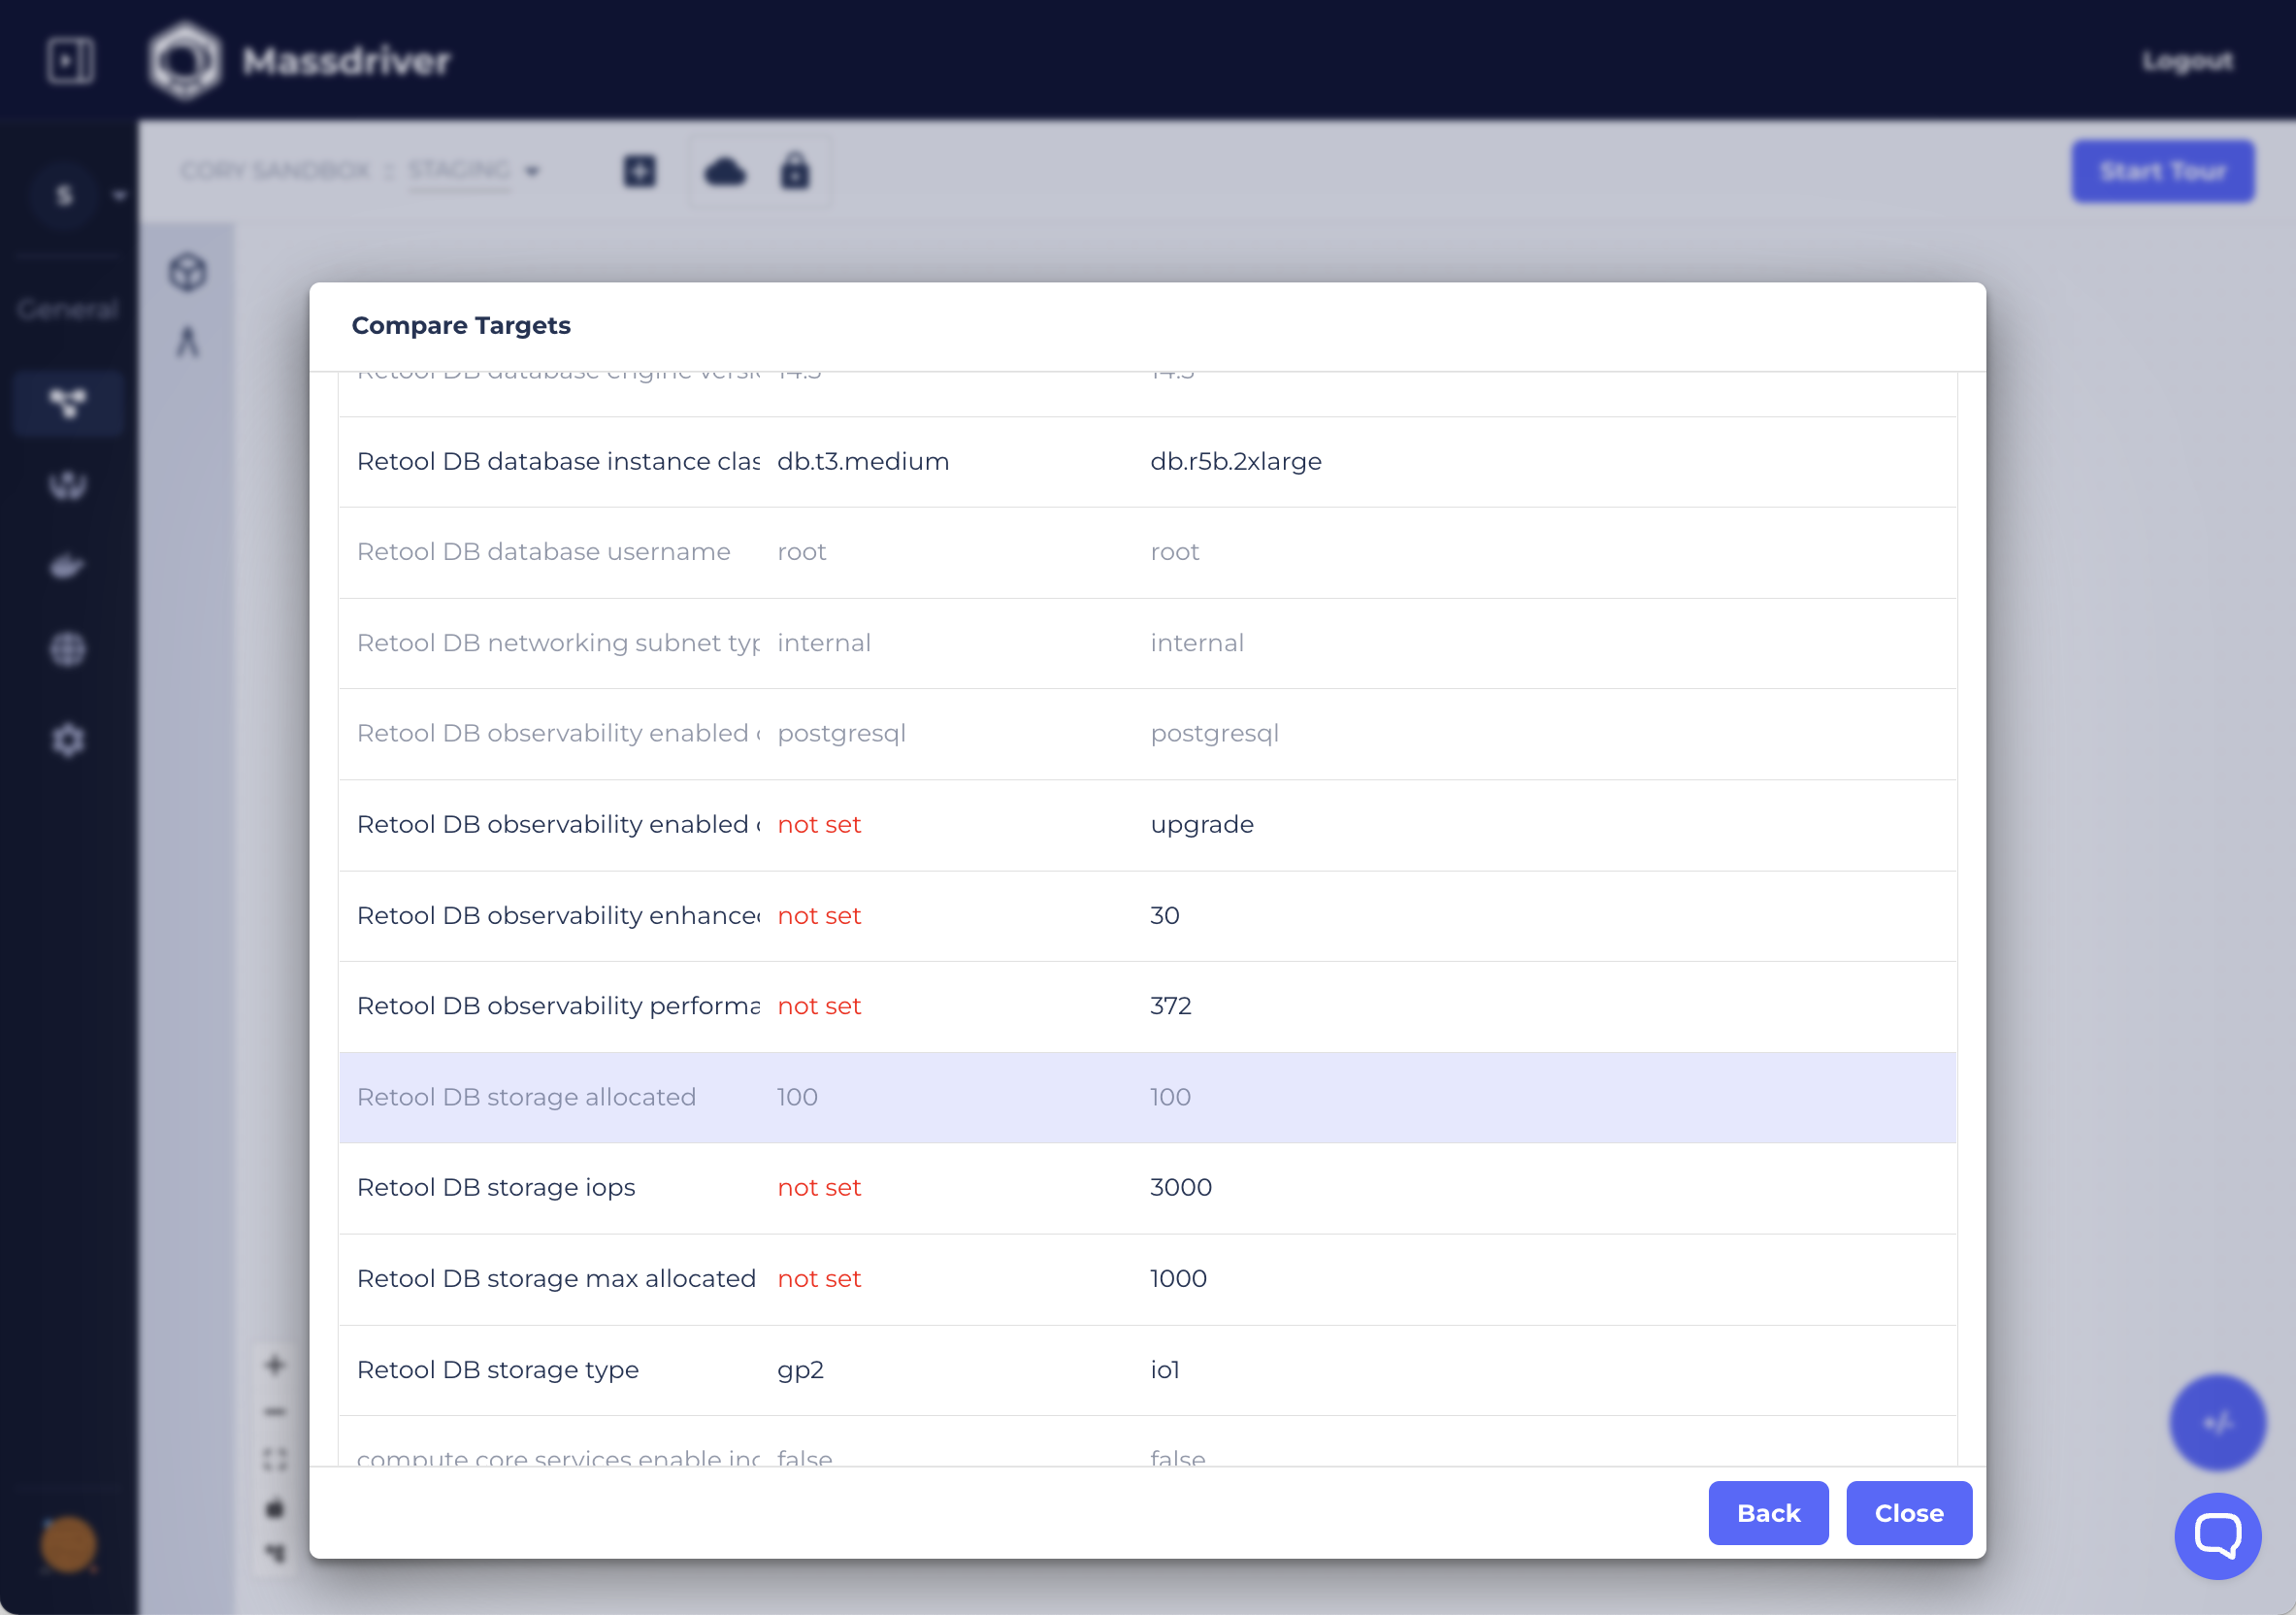
Task: Click the Retool DB database username label
Action: click(543, 552)
